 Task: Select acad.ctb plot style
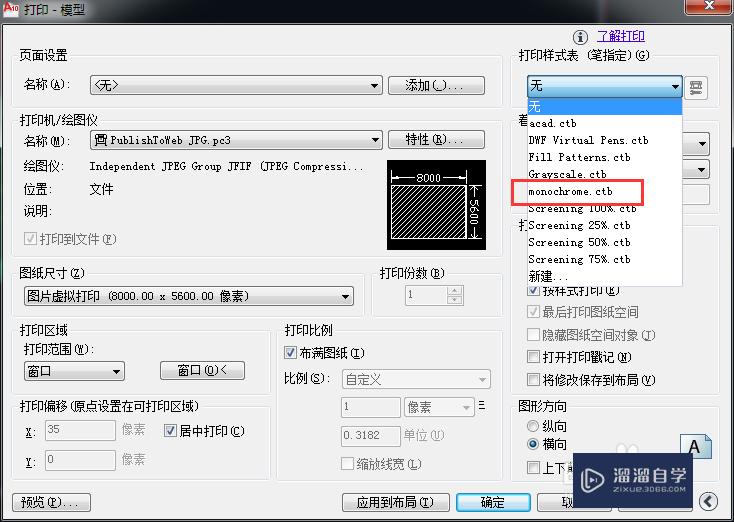point(604,124)
